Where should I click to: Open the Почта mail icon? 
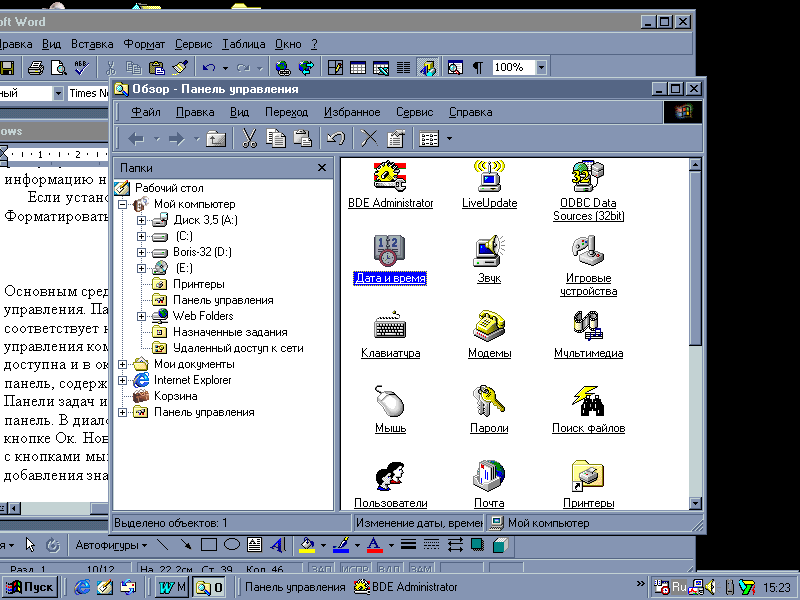(x=489, y=476)
